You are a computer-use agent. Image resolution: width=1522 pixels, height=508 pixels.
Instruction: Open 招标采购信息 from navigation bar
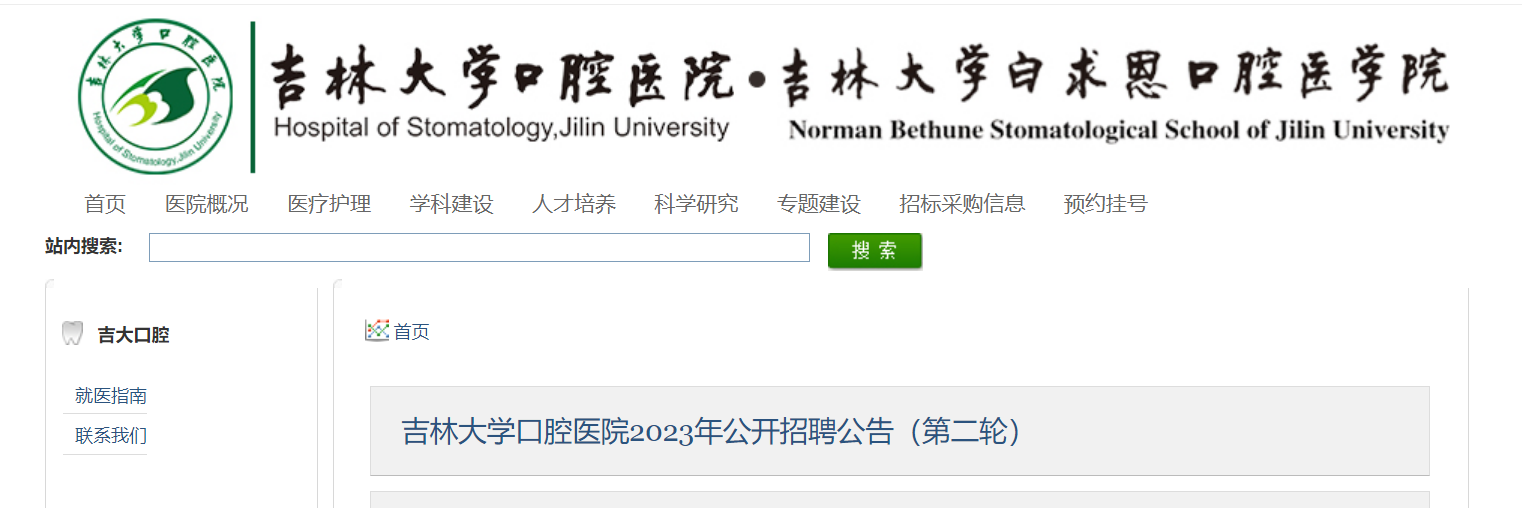[x=962, y=204]
